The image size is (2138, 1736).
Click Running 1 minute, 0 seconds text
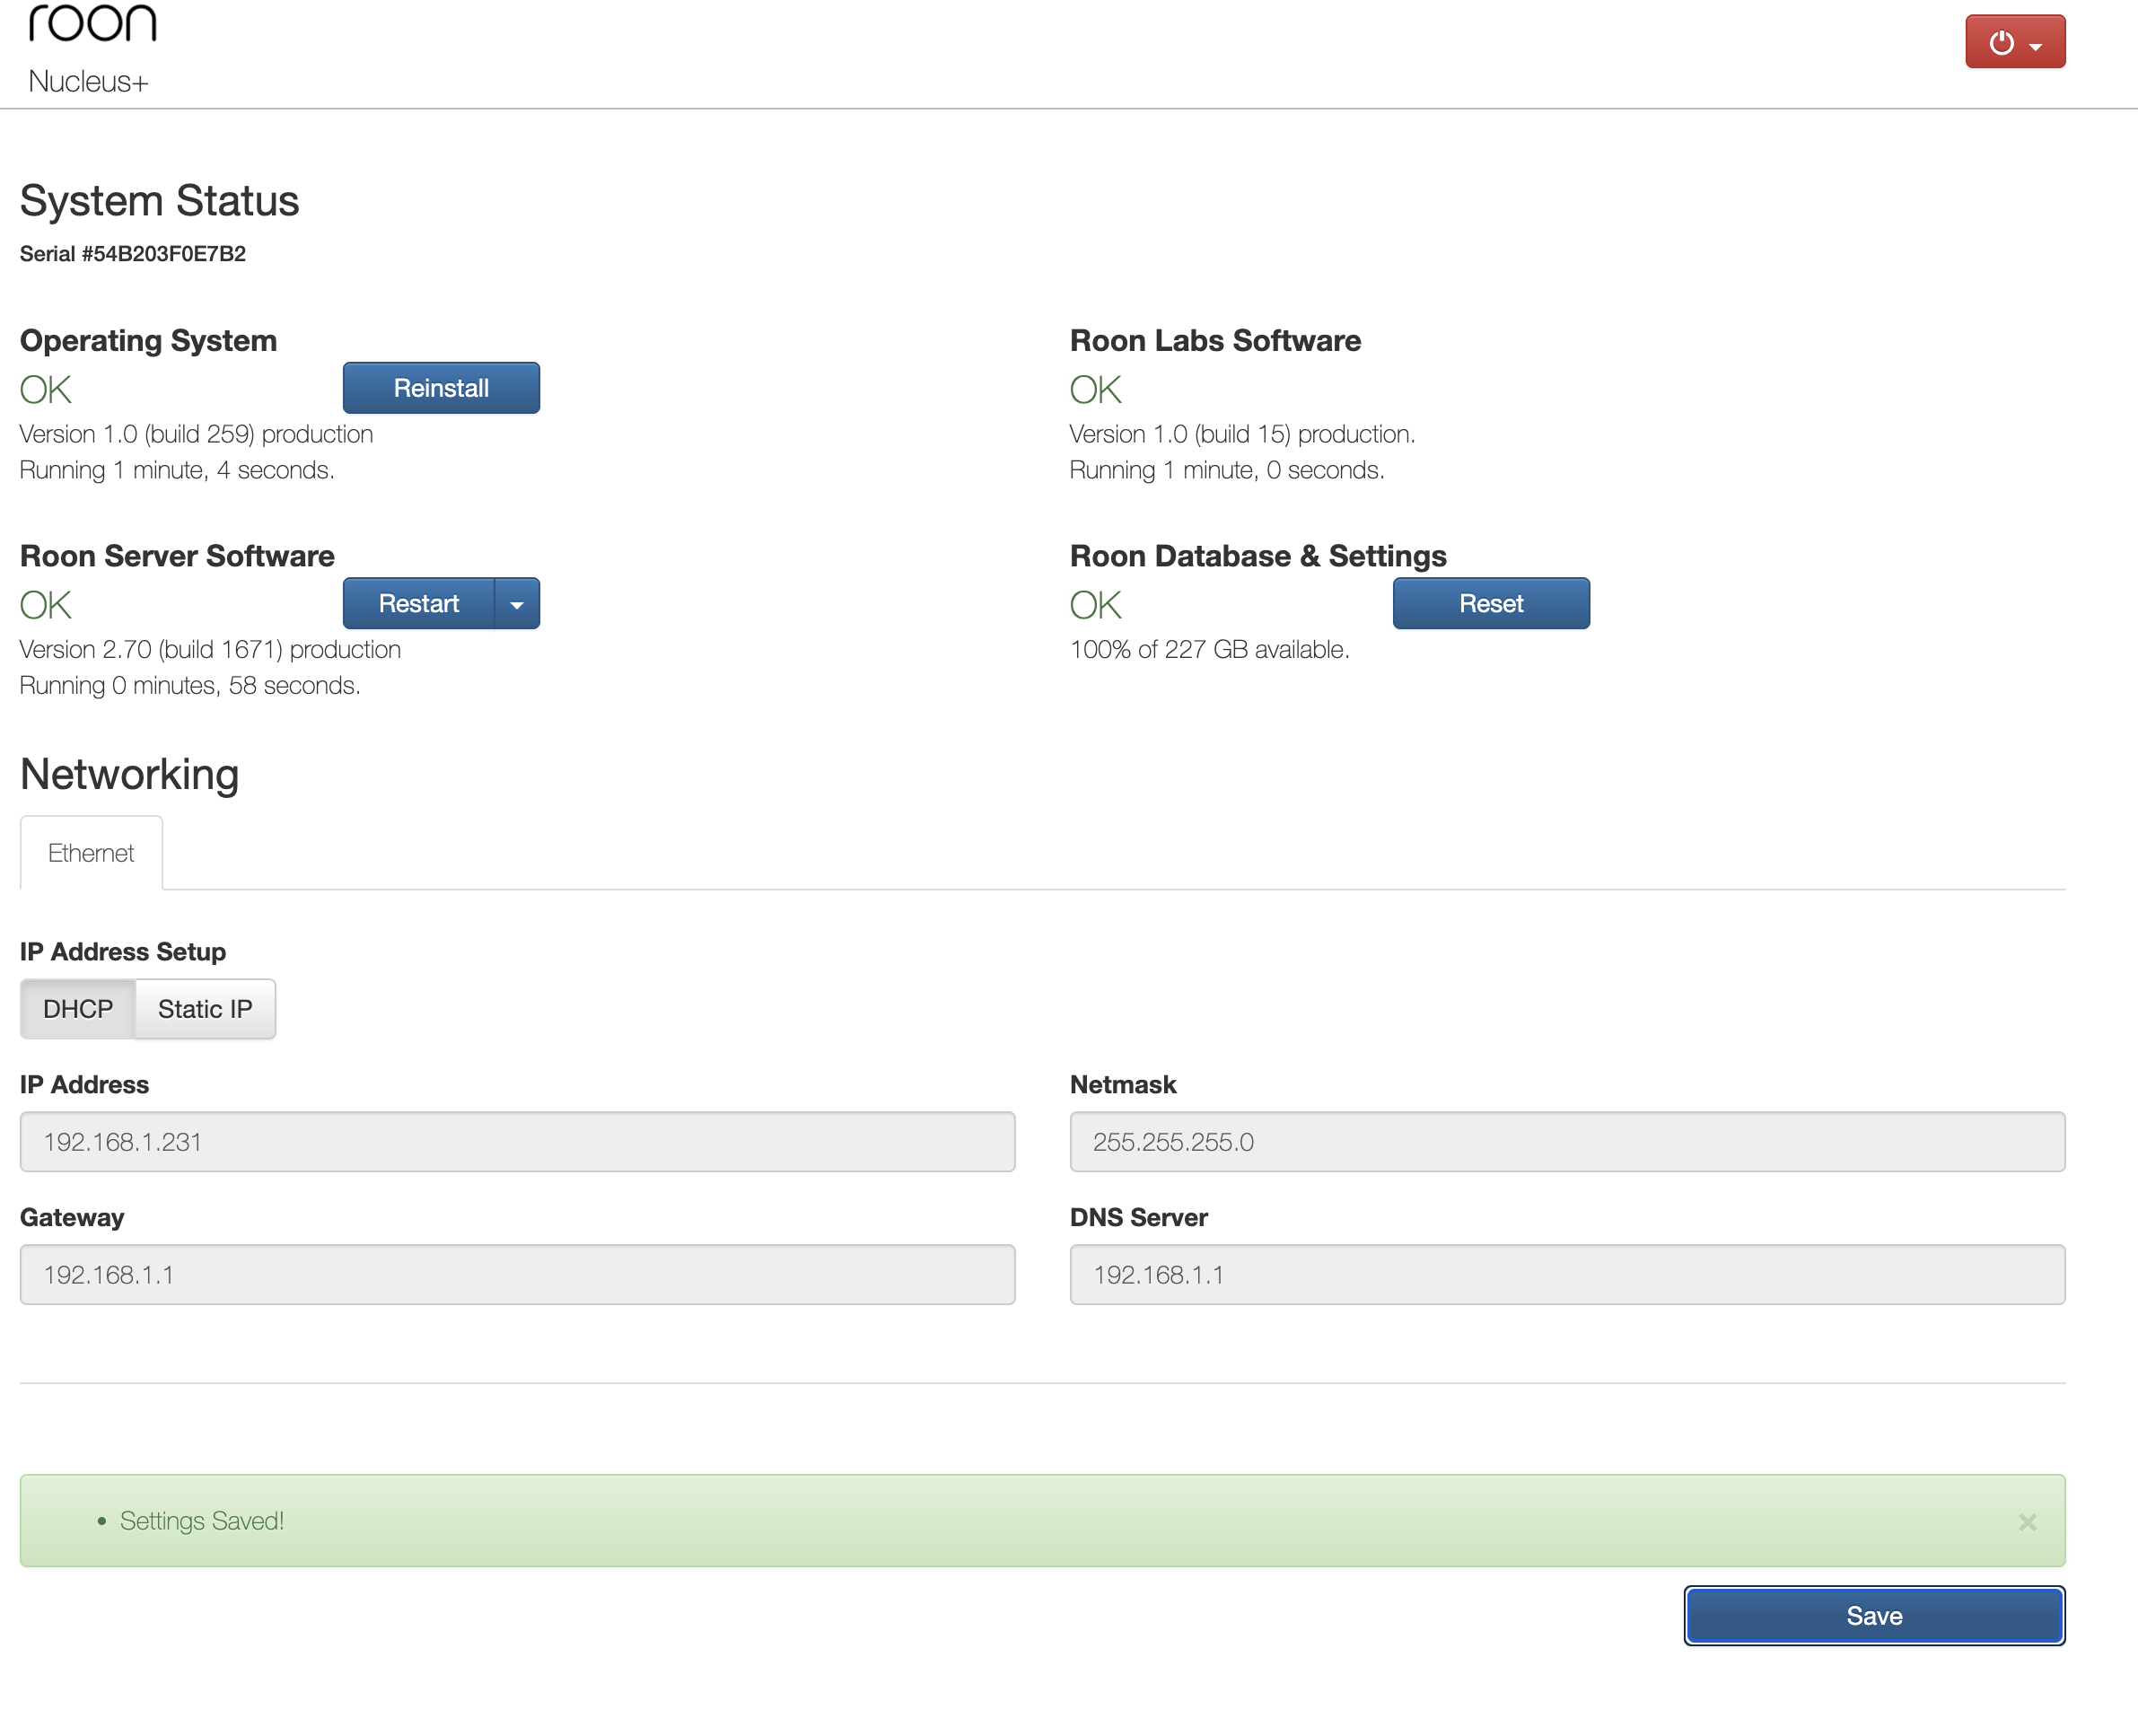(1227, 470)
